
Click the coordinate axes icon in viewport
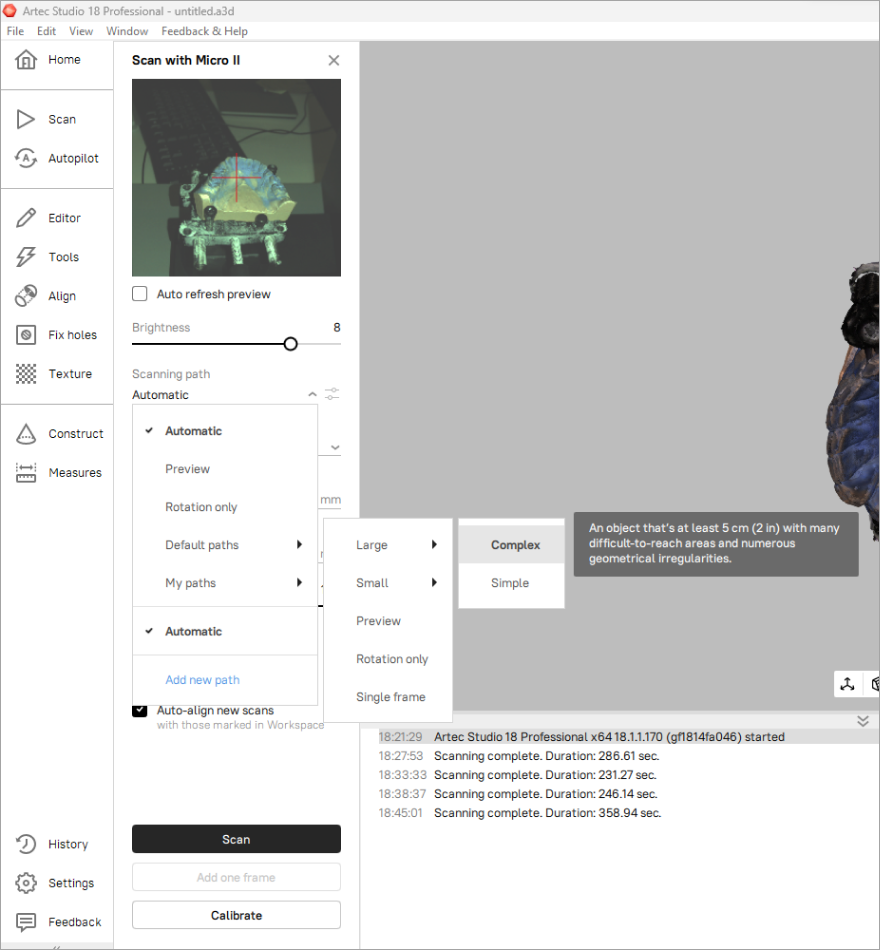(847, 684)
